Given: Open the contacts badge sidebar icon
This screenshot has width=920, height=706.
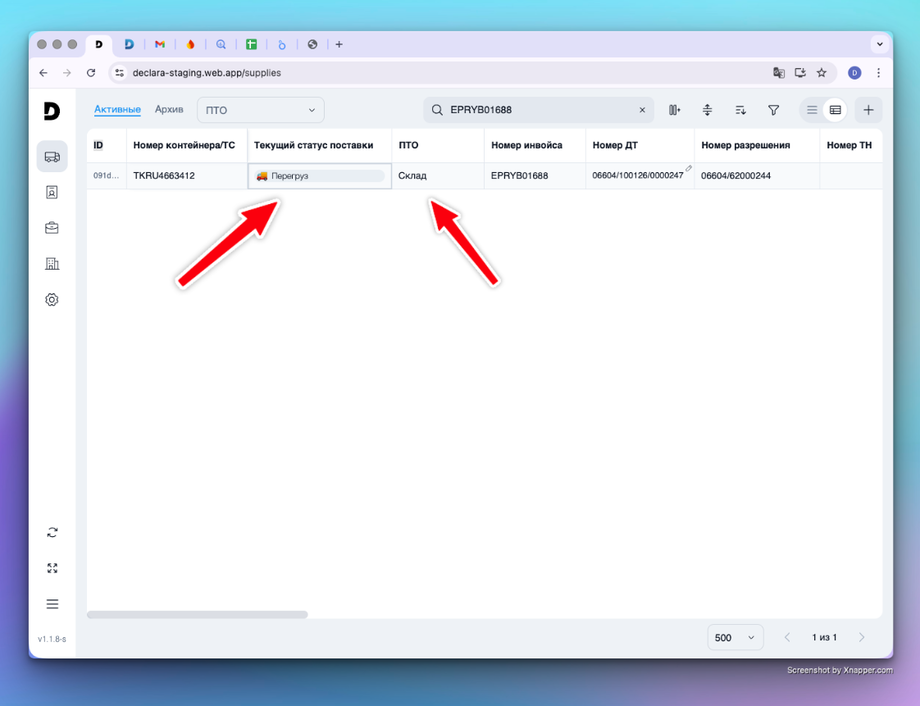Looking at the screenshot, I should point(52,192).
